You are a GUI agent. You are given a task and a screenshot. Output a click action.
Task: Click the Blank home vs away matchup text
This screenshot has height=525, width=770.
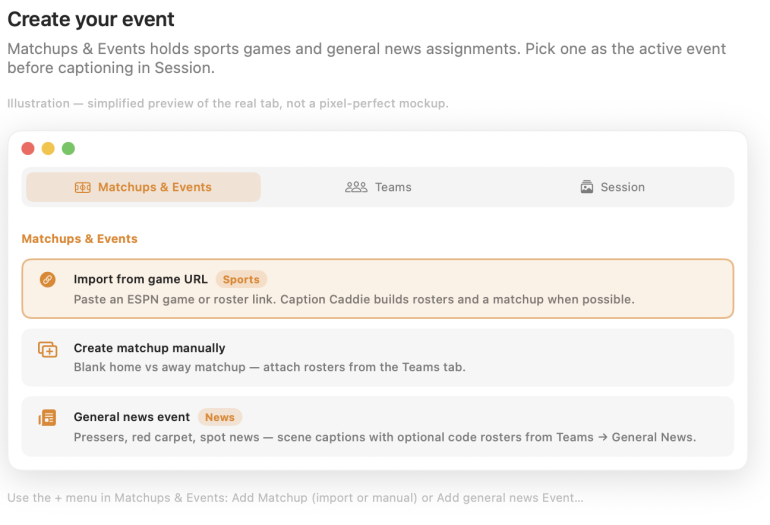(270, 367)
